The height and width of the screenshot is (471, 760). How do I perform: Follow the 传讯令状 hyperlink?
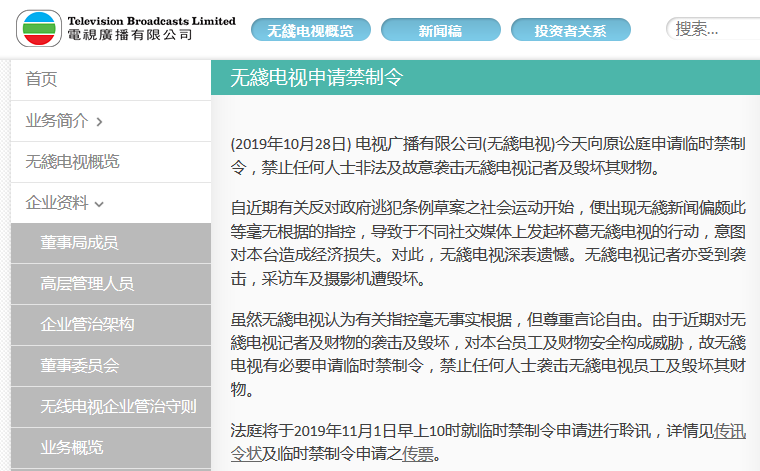[488, 442]
